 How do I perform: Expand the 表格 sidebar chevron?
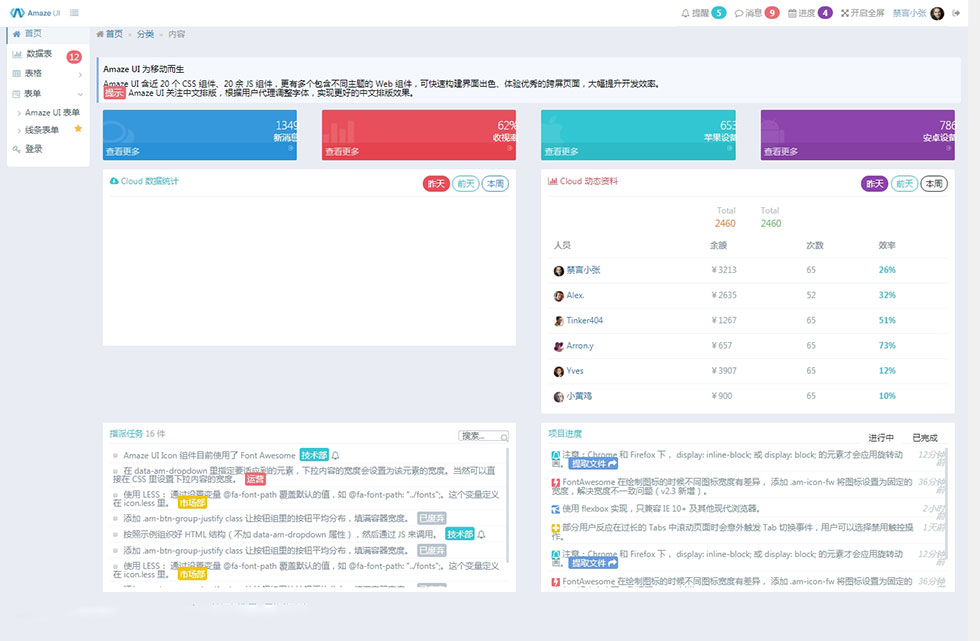[x=80, y=75]
